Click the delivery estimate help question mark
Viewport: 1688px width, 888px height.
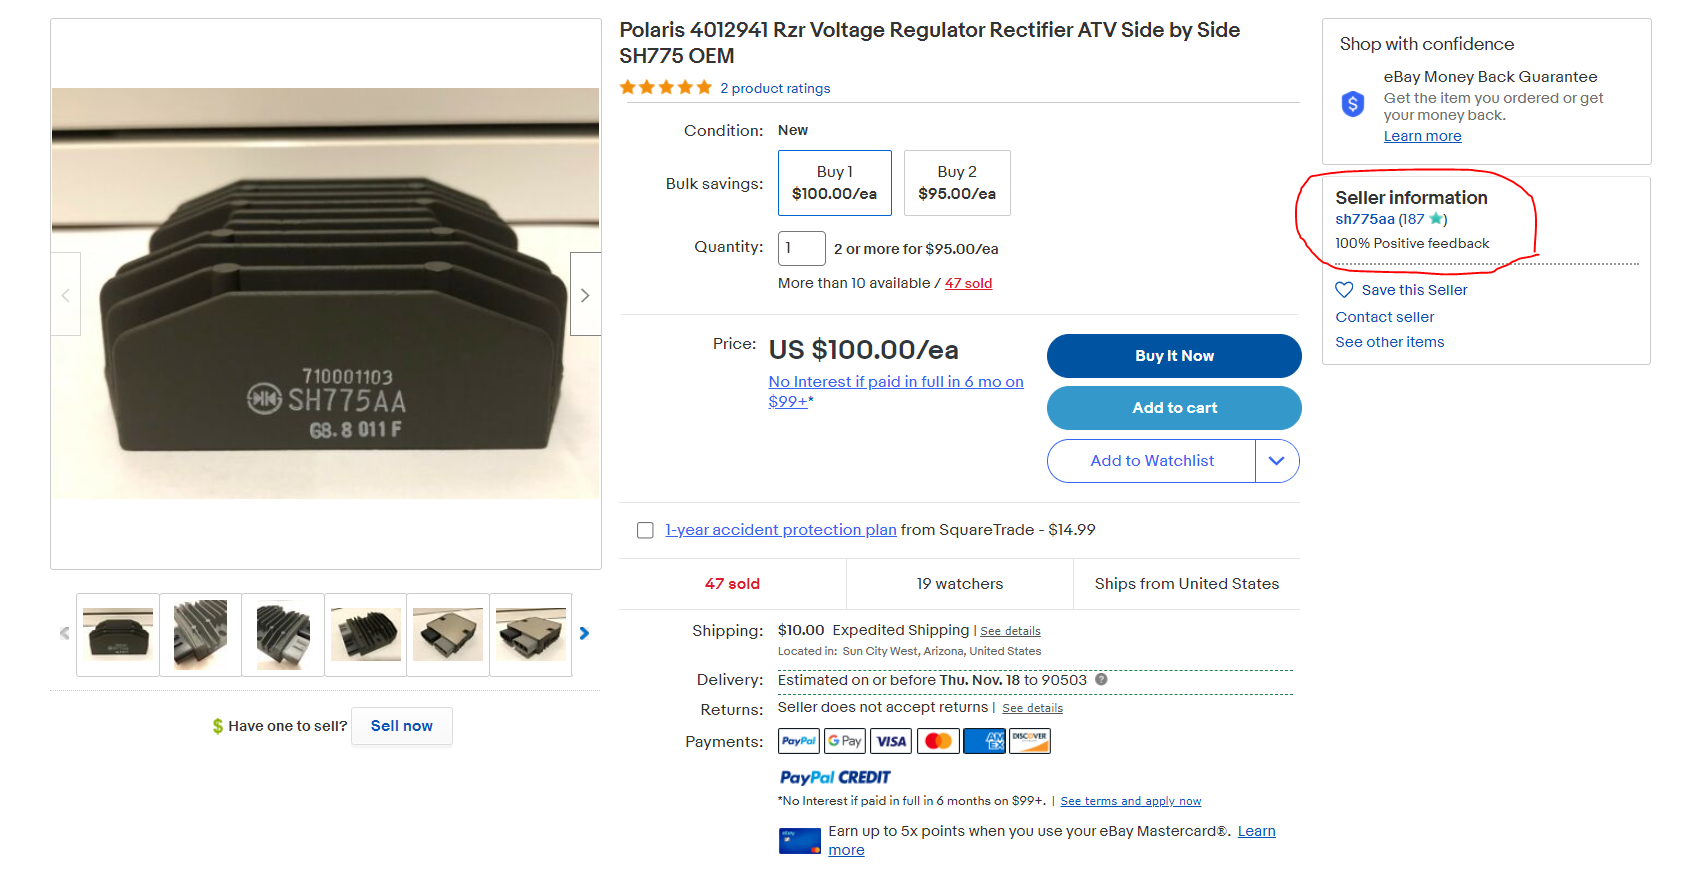[1101, 680]
